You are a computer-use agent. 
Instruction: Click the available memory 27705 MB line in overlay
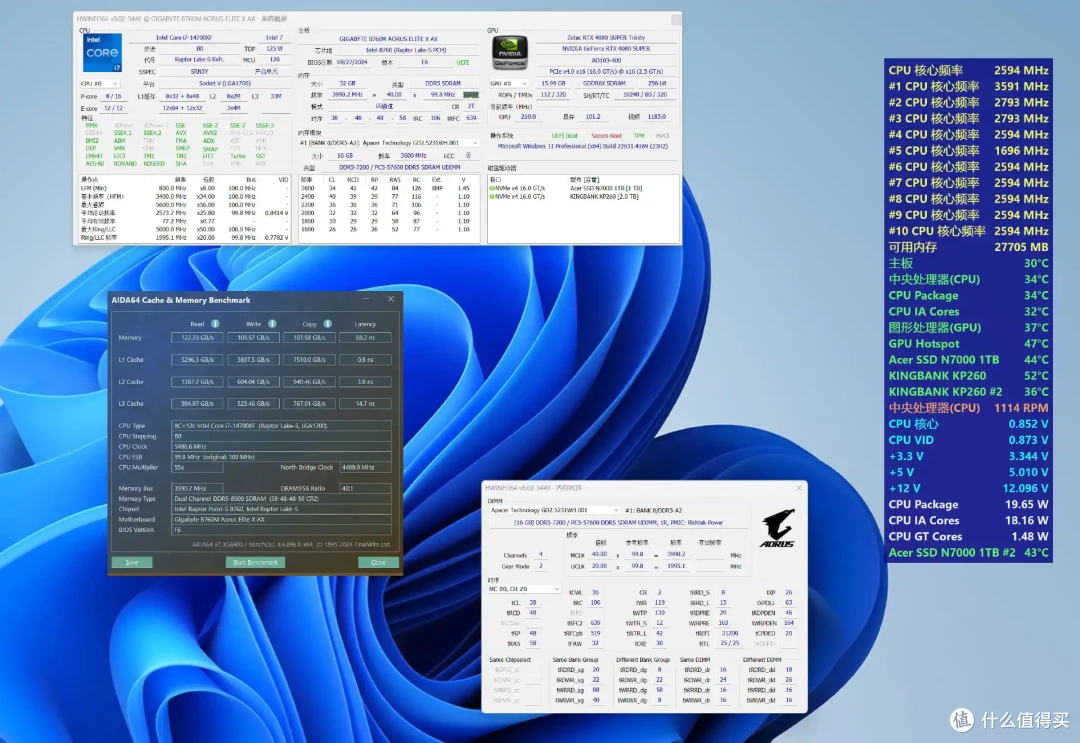tap(968, 247)
